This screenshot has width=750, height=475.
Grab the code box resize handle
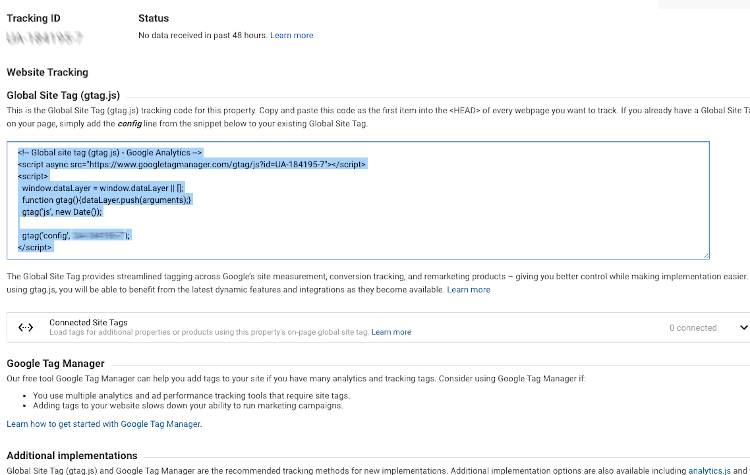coord(706,256)
